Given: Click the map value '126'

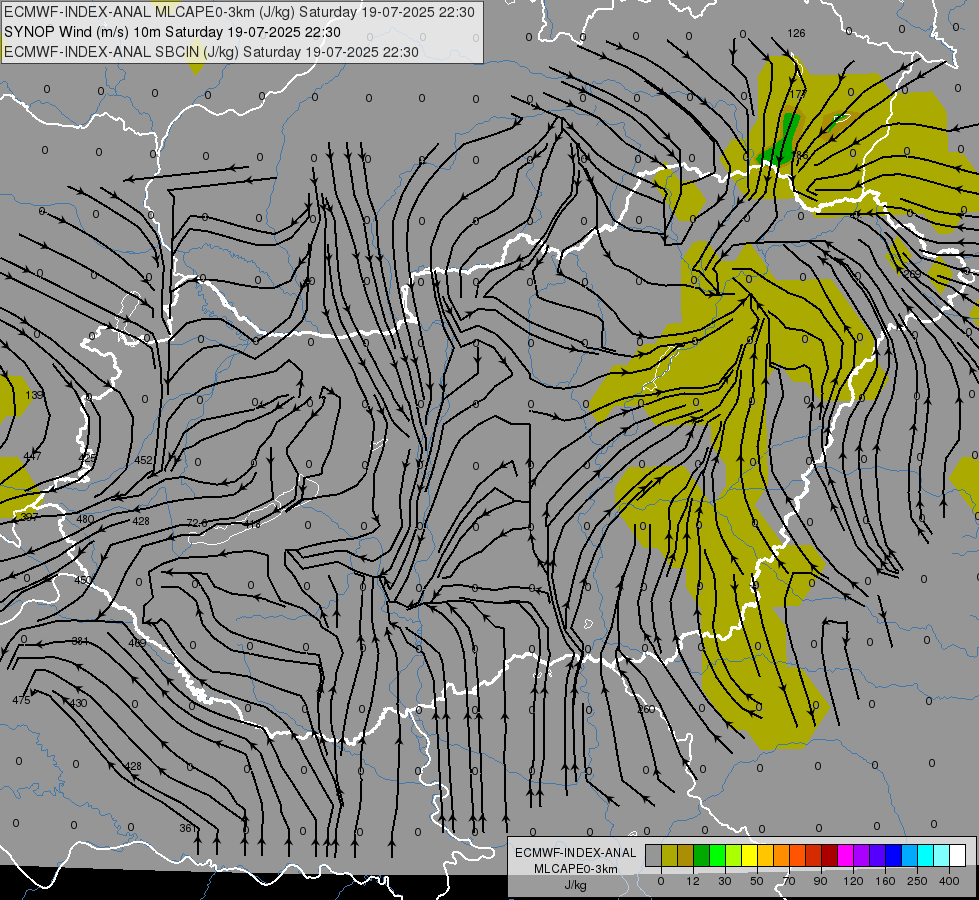Looking at the screenshot, I should pos(796,34).
